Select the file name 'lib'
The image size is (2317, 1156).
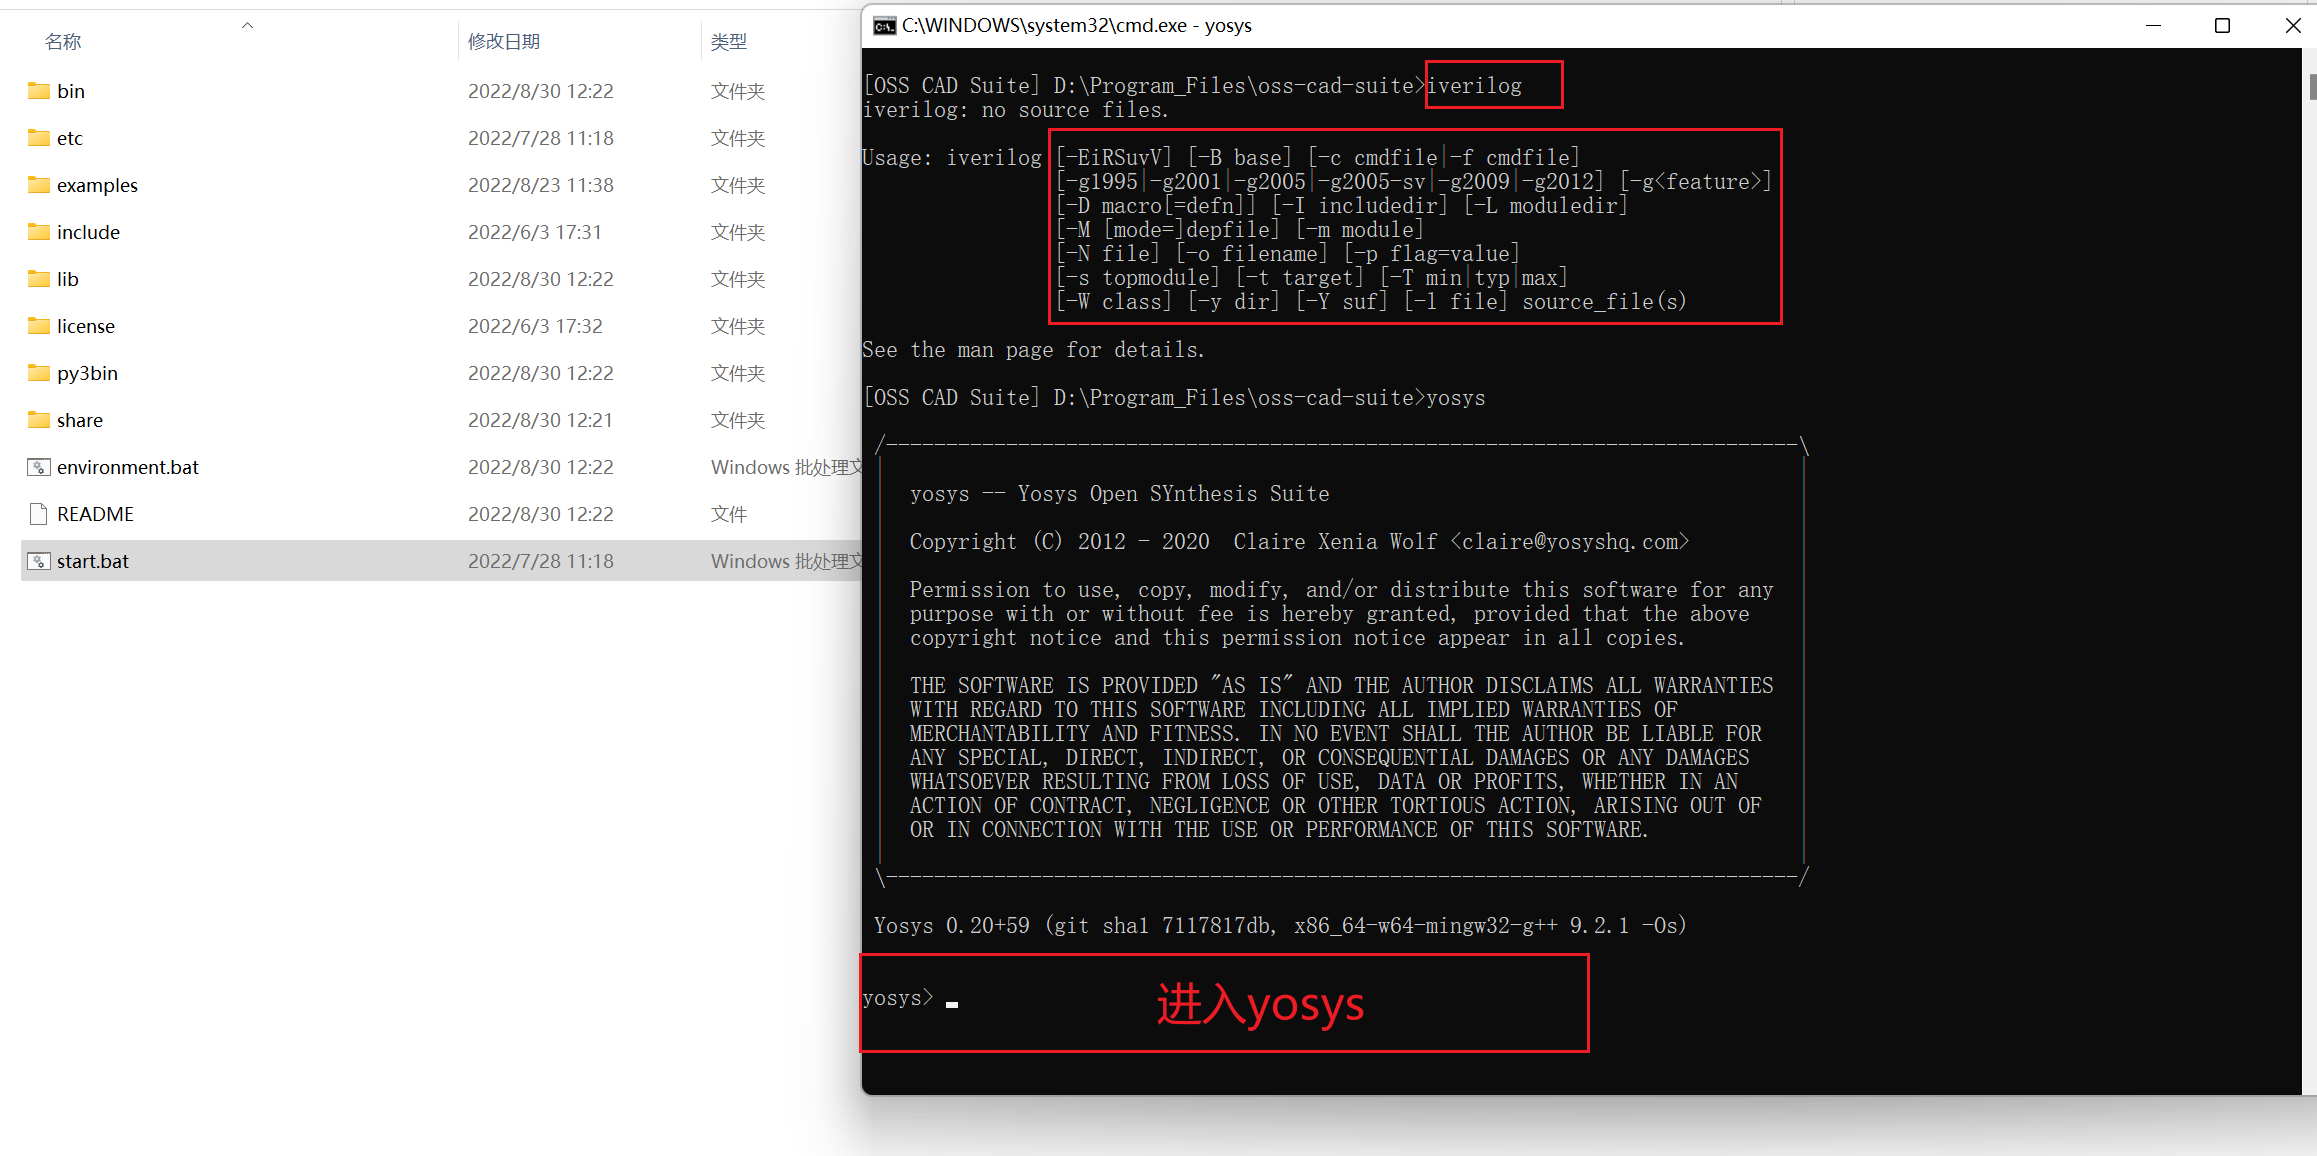point(67,279)
